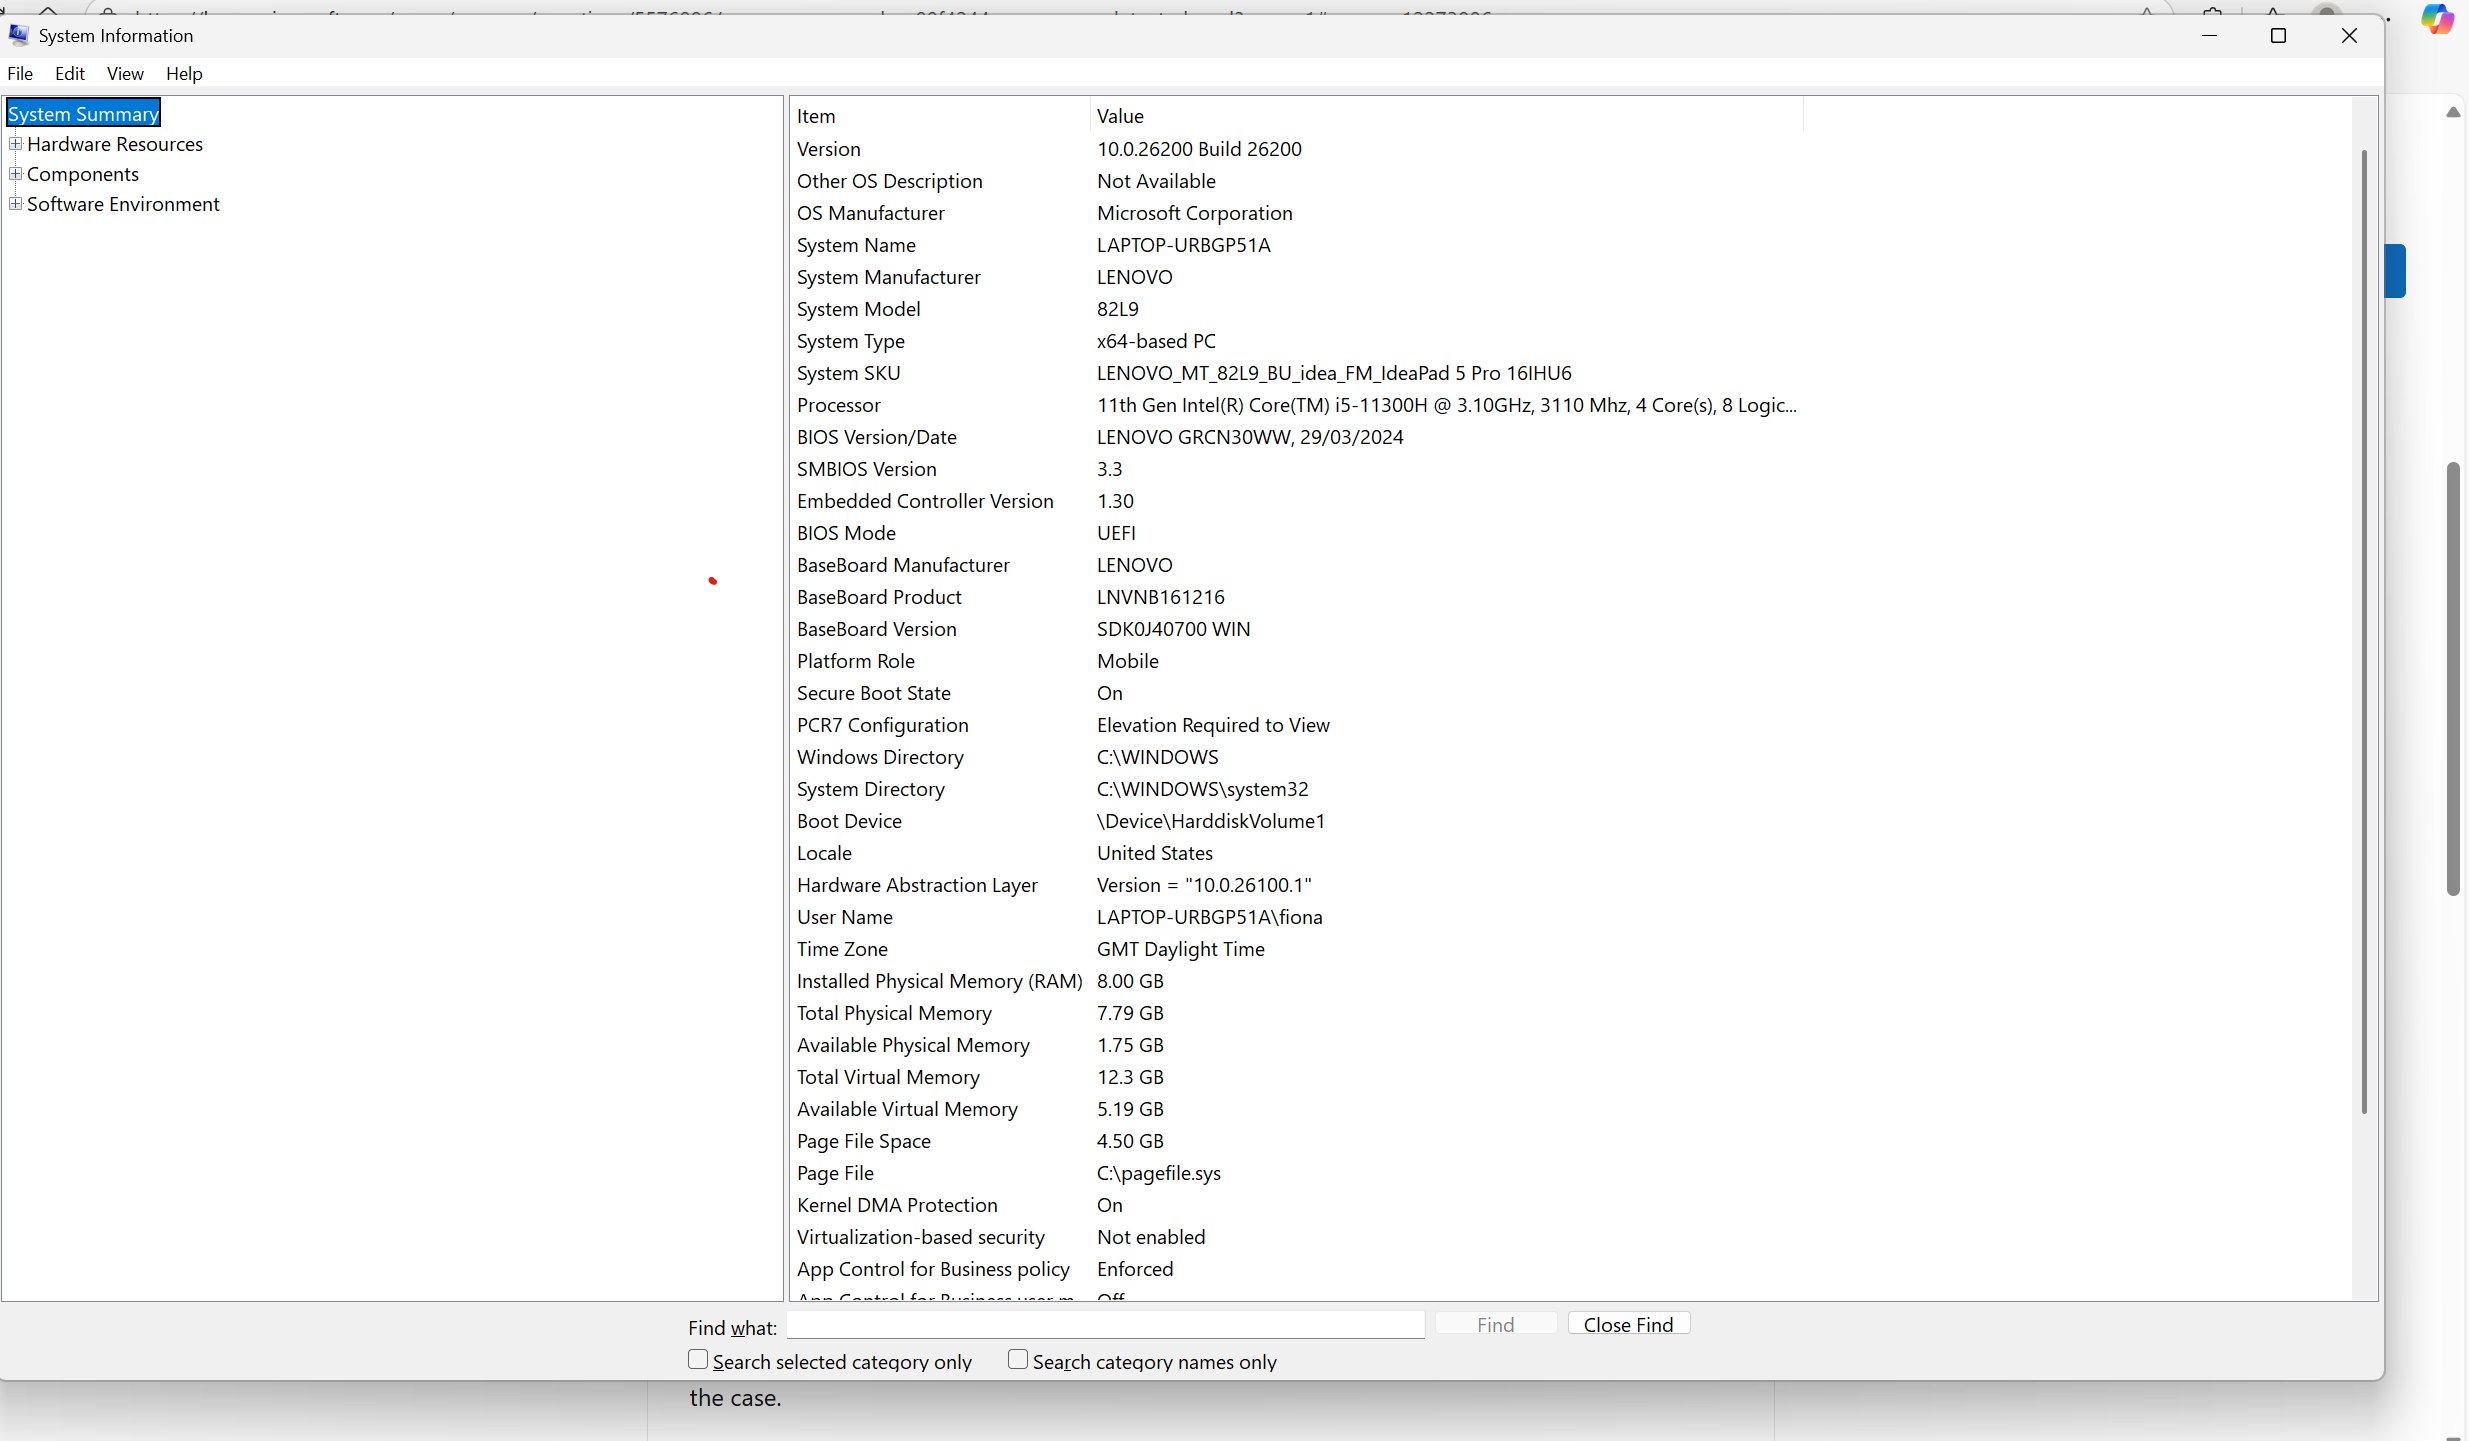Click the Value column header
The height and width of the screenshot is (1441, 2469).
tap(1446, 116)
